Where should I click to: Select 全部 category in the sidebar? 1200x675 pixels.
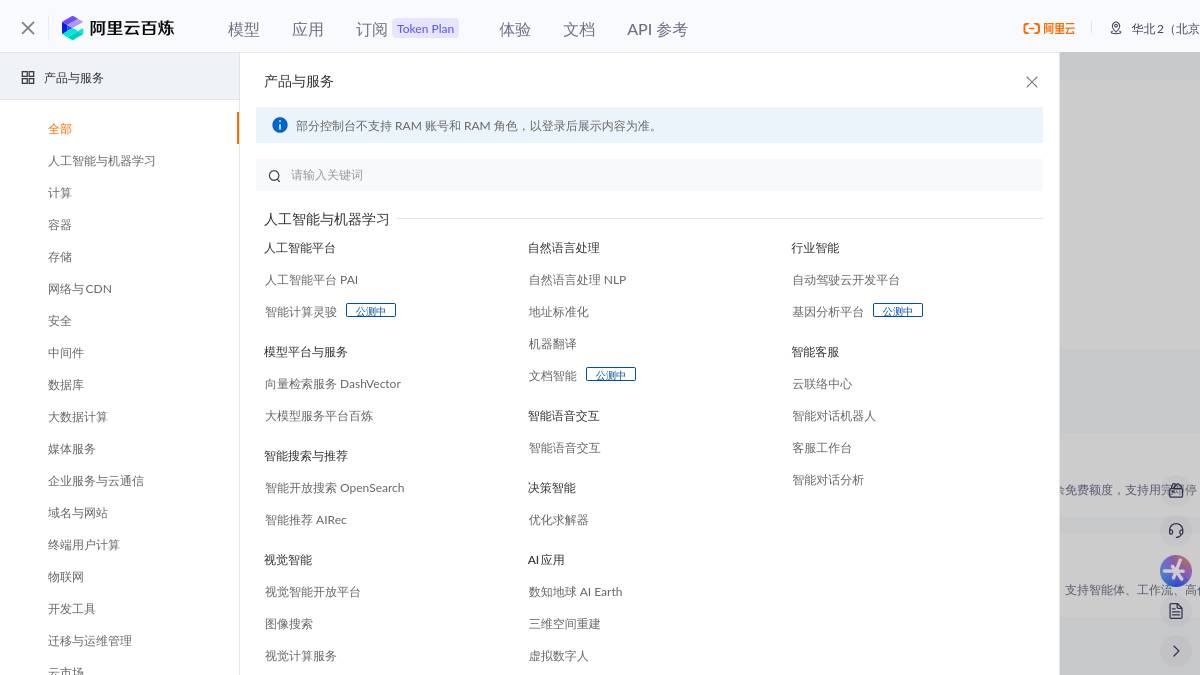pos(60,129)
